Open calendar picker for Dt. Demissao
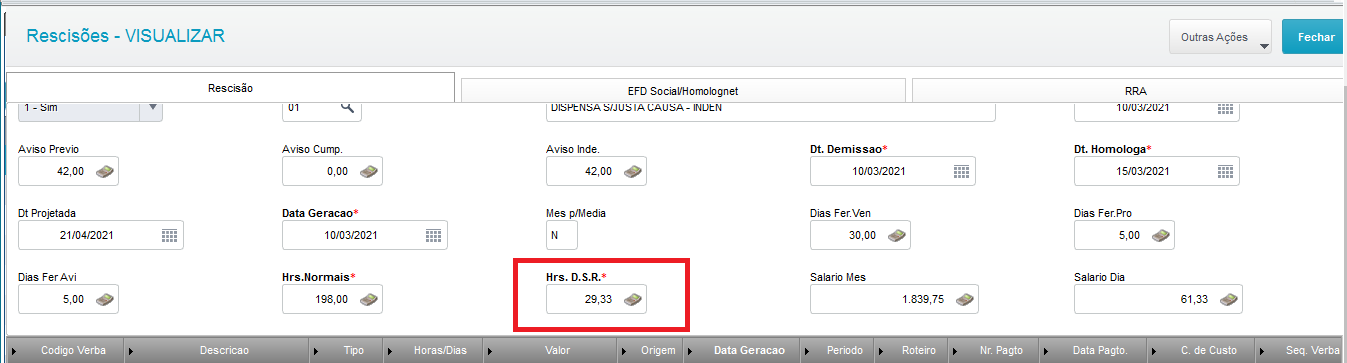The width and height of the screenshot is (1347, 363). [961, 172]
